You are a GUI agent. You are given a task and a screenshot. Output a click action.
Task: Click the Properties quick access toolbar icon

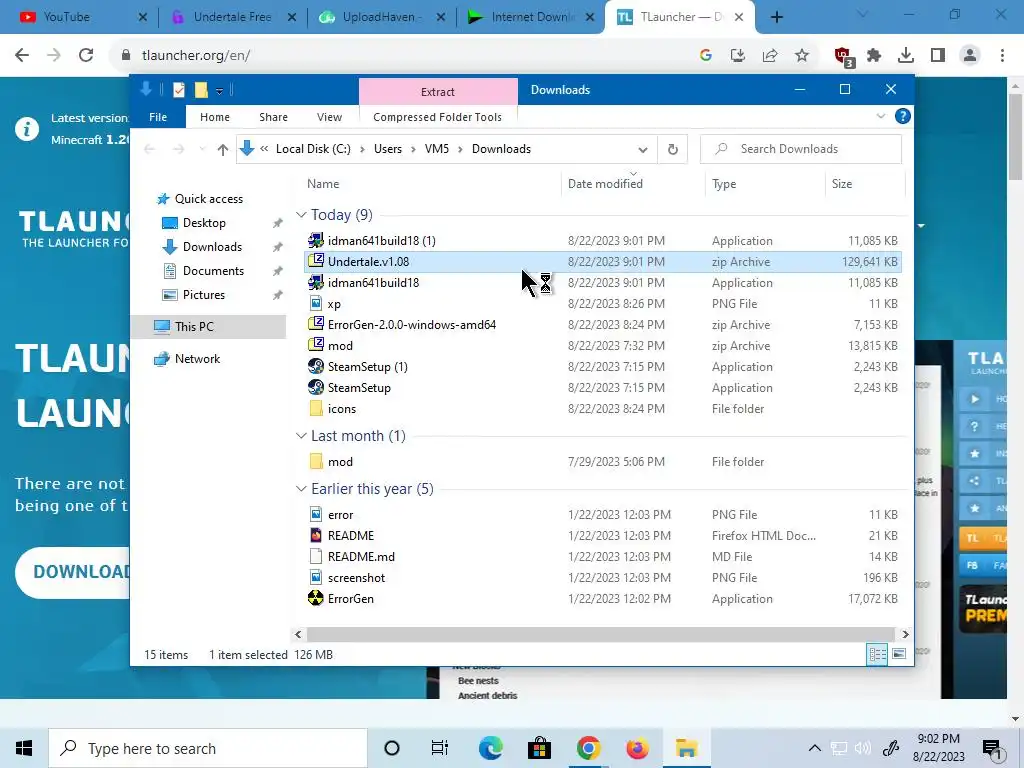[x=179, y=90]
